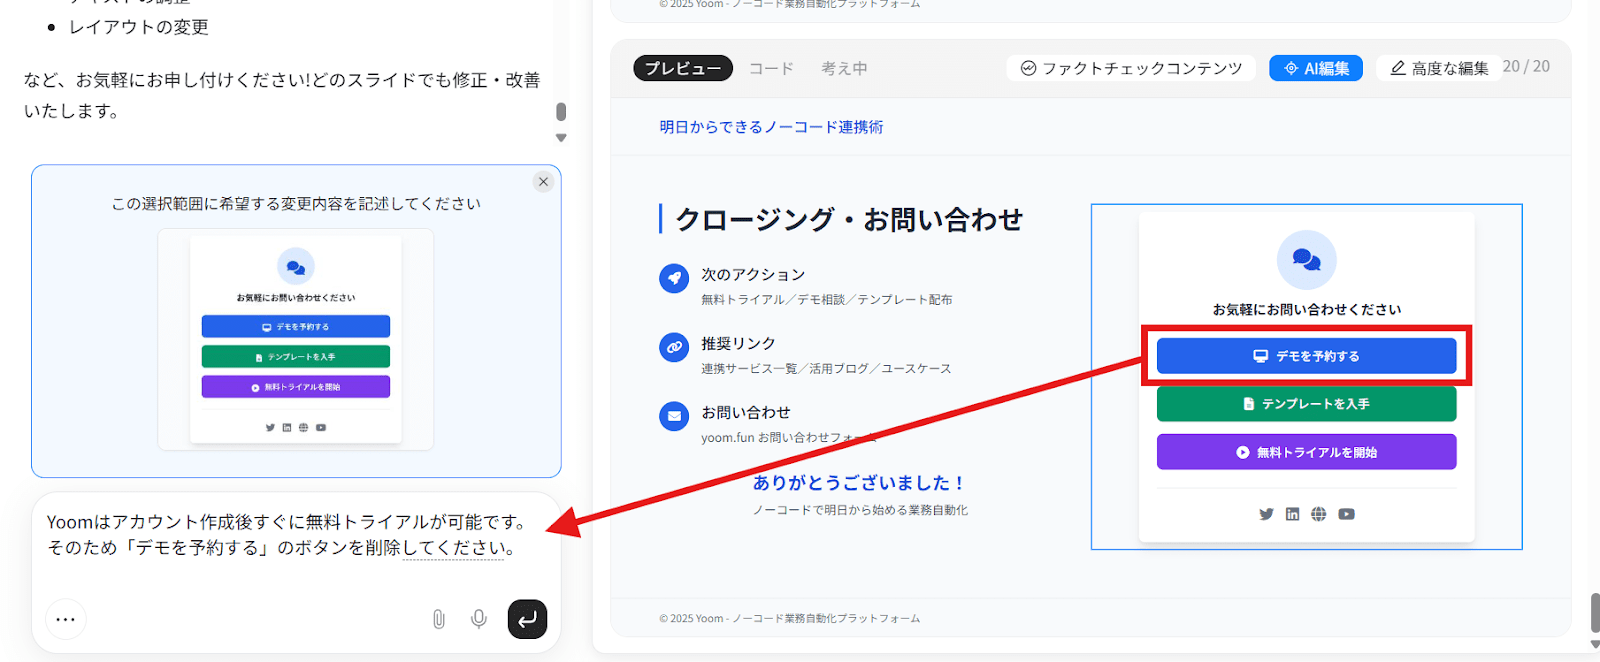Screen dimensions: 1600x662
Task: Submit the message with enter arrow button
Action: [x=527, y=619]
